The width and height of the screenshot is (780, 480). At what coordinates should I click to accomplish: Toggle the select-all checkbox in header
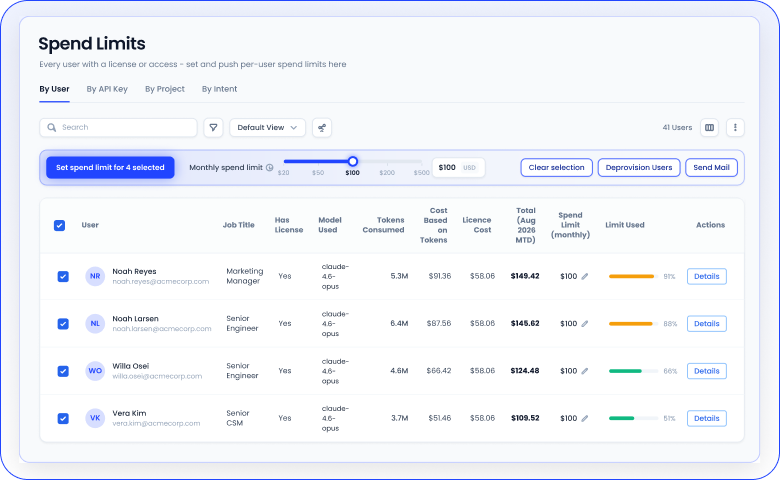point(59,225)
